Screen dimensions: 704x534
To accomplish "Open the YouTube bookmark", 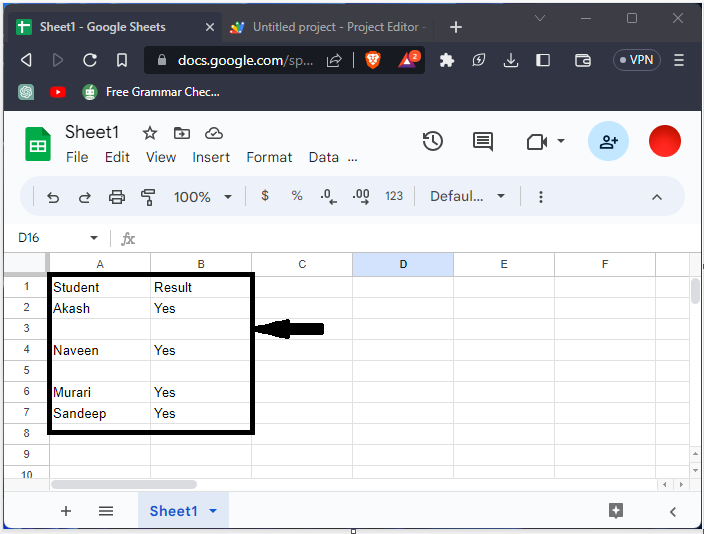I will coord(58,92).
